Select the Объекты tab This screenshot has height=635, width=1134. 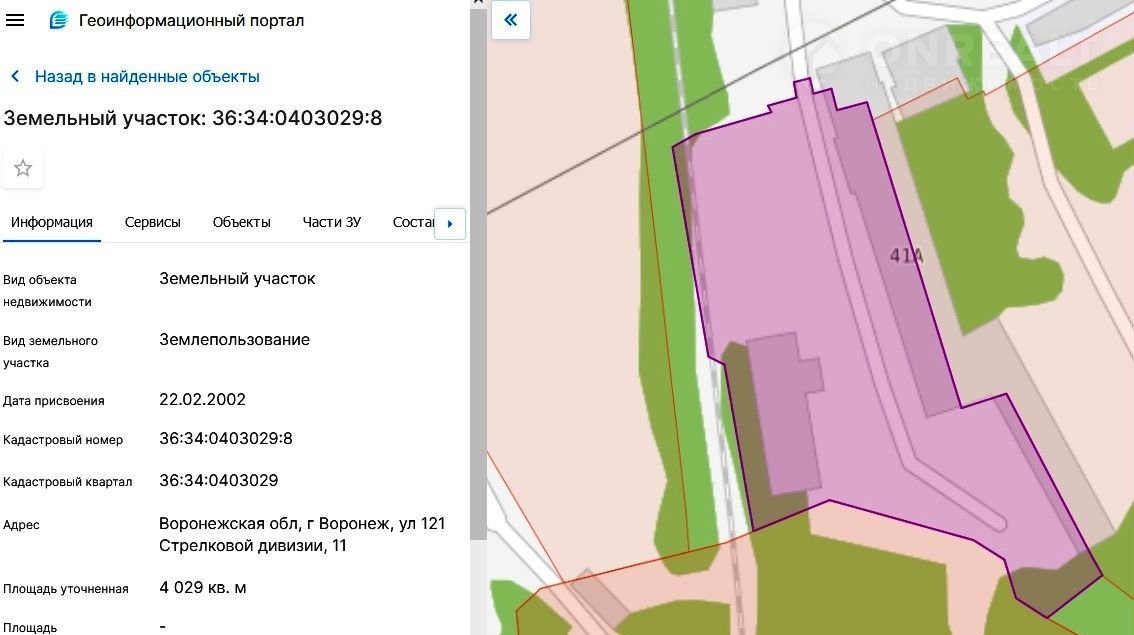(241, 222)
